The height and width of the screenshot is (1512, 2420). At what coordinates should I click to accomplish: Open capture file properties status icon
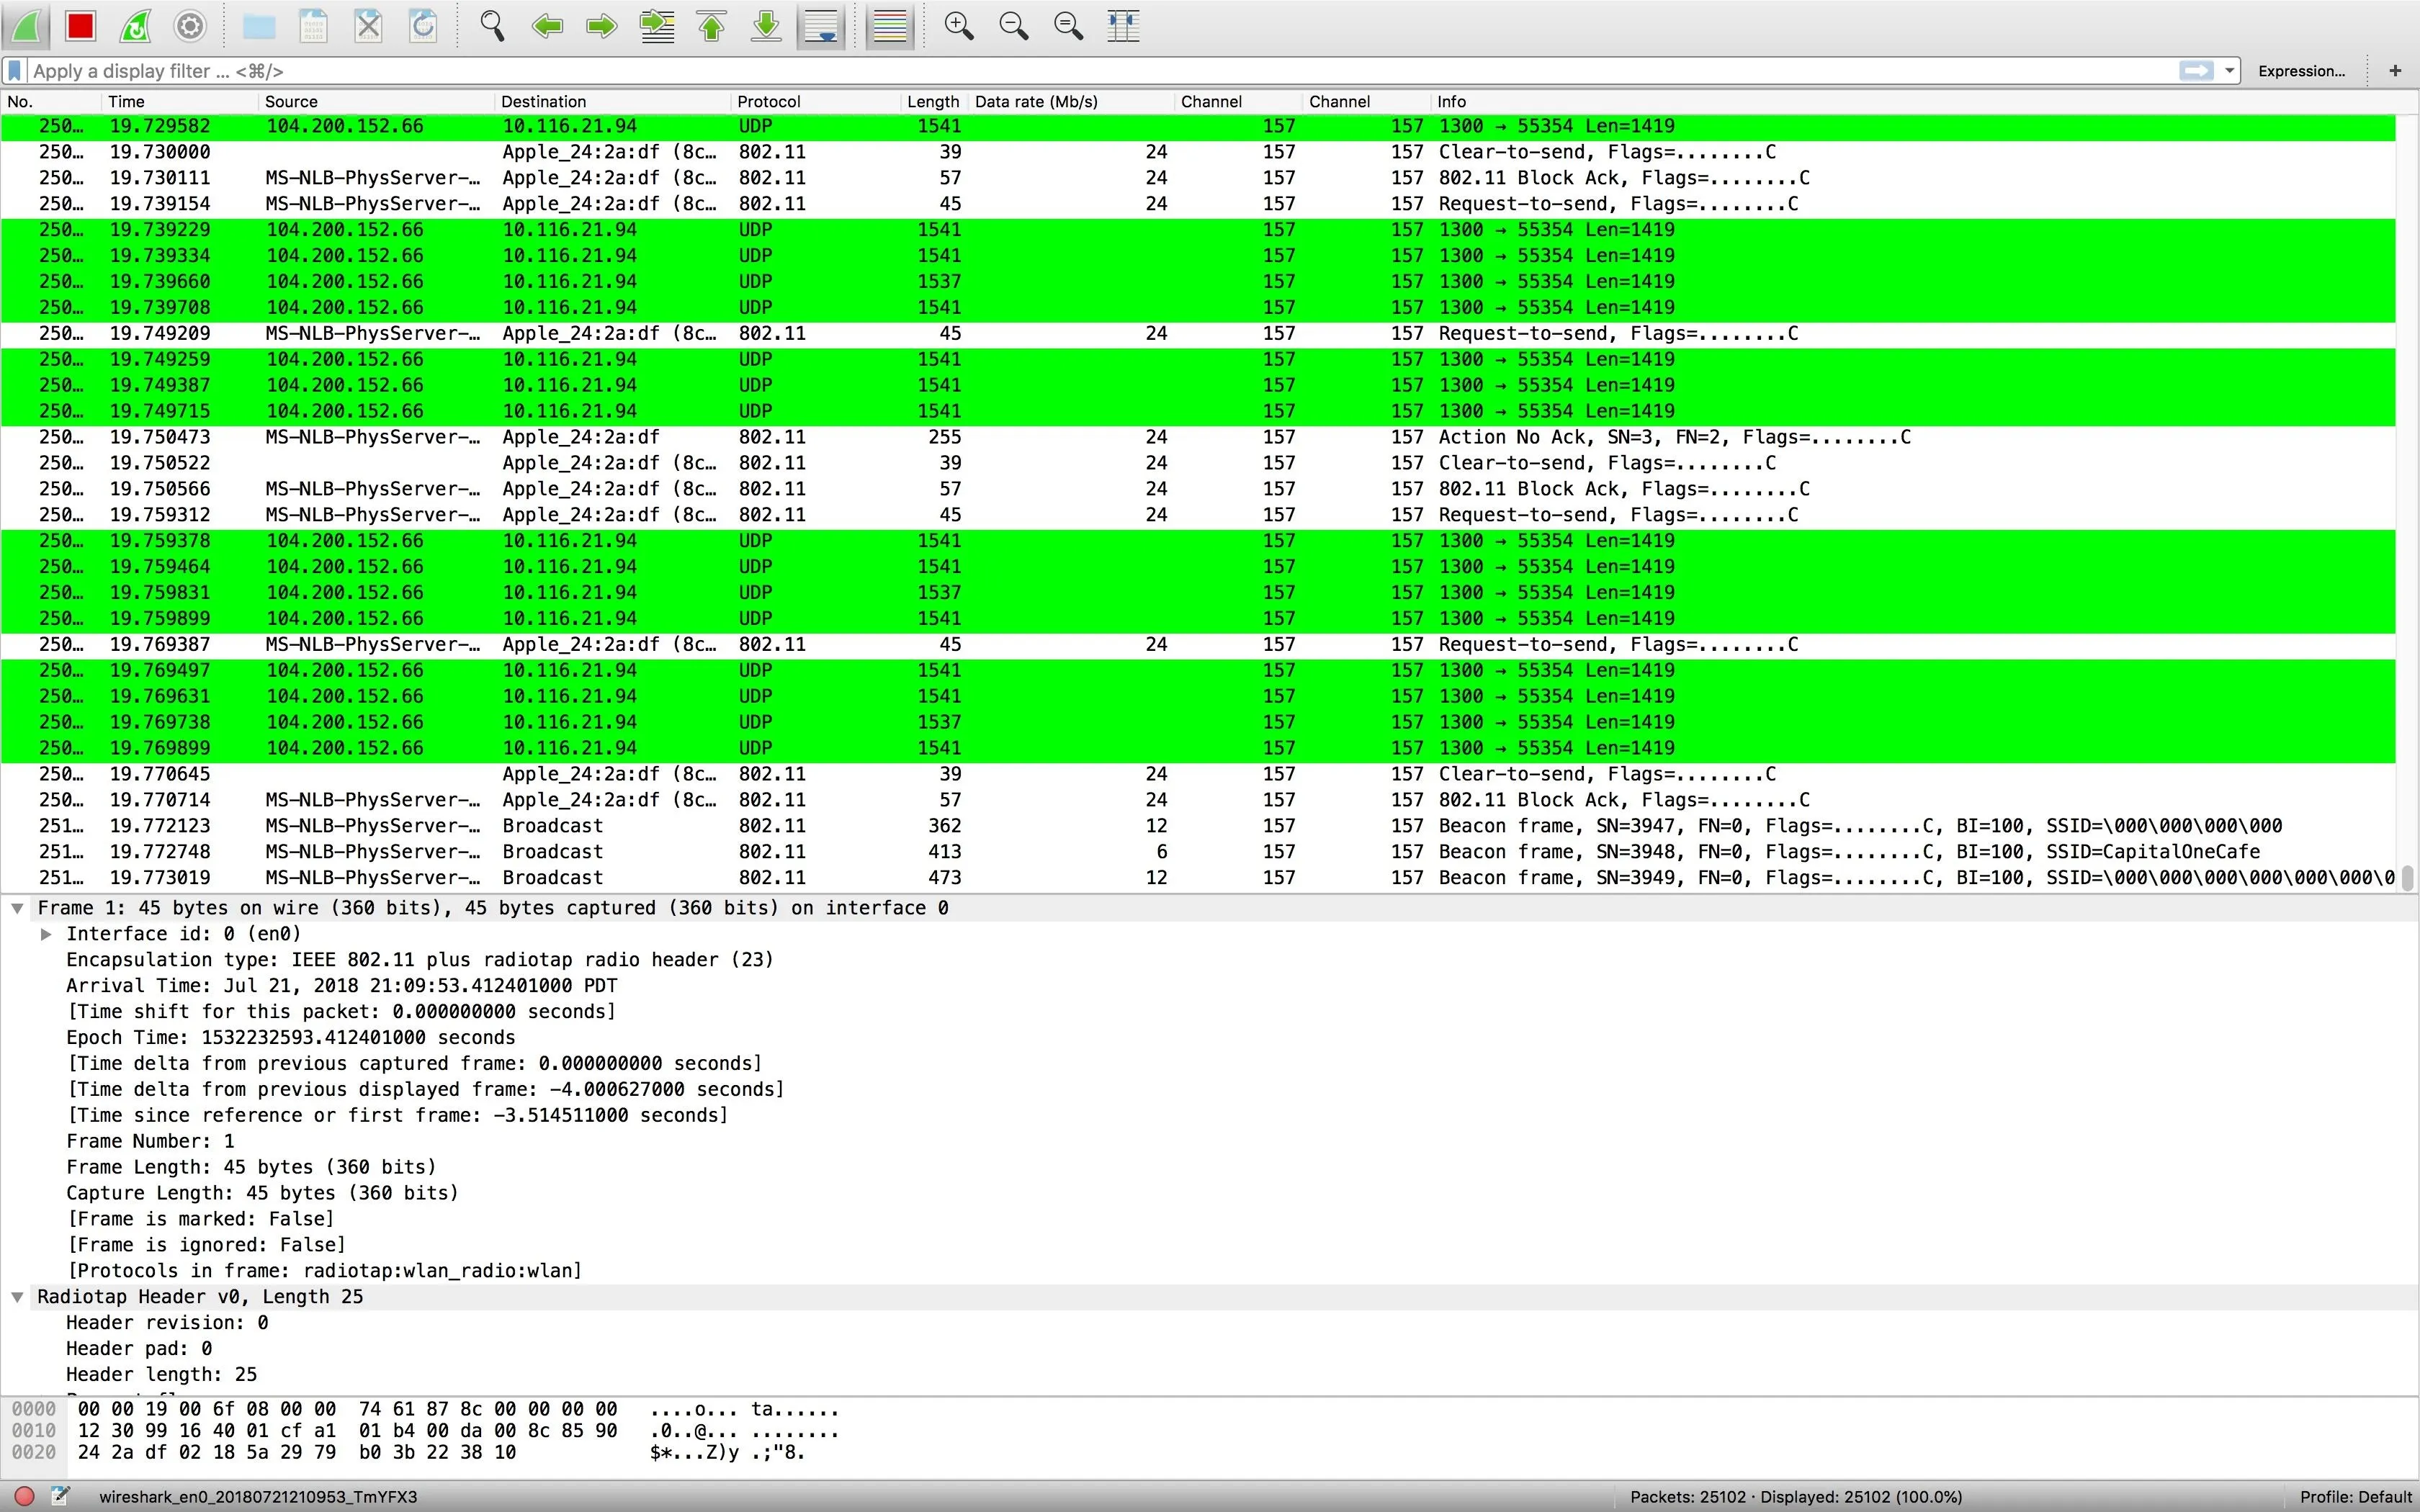click(x=61, y=1497)
